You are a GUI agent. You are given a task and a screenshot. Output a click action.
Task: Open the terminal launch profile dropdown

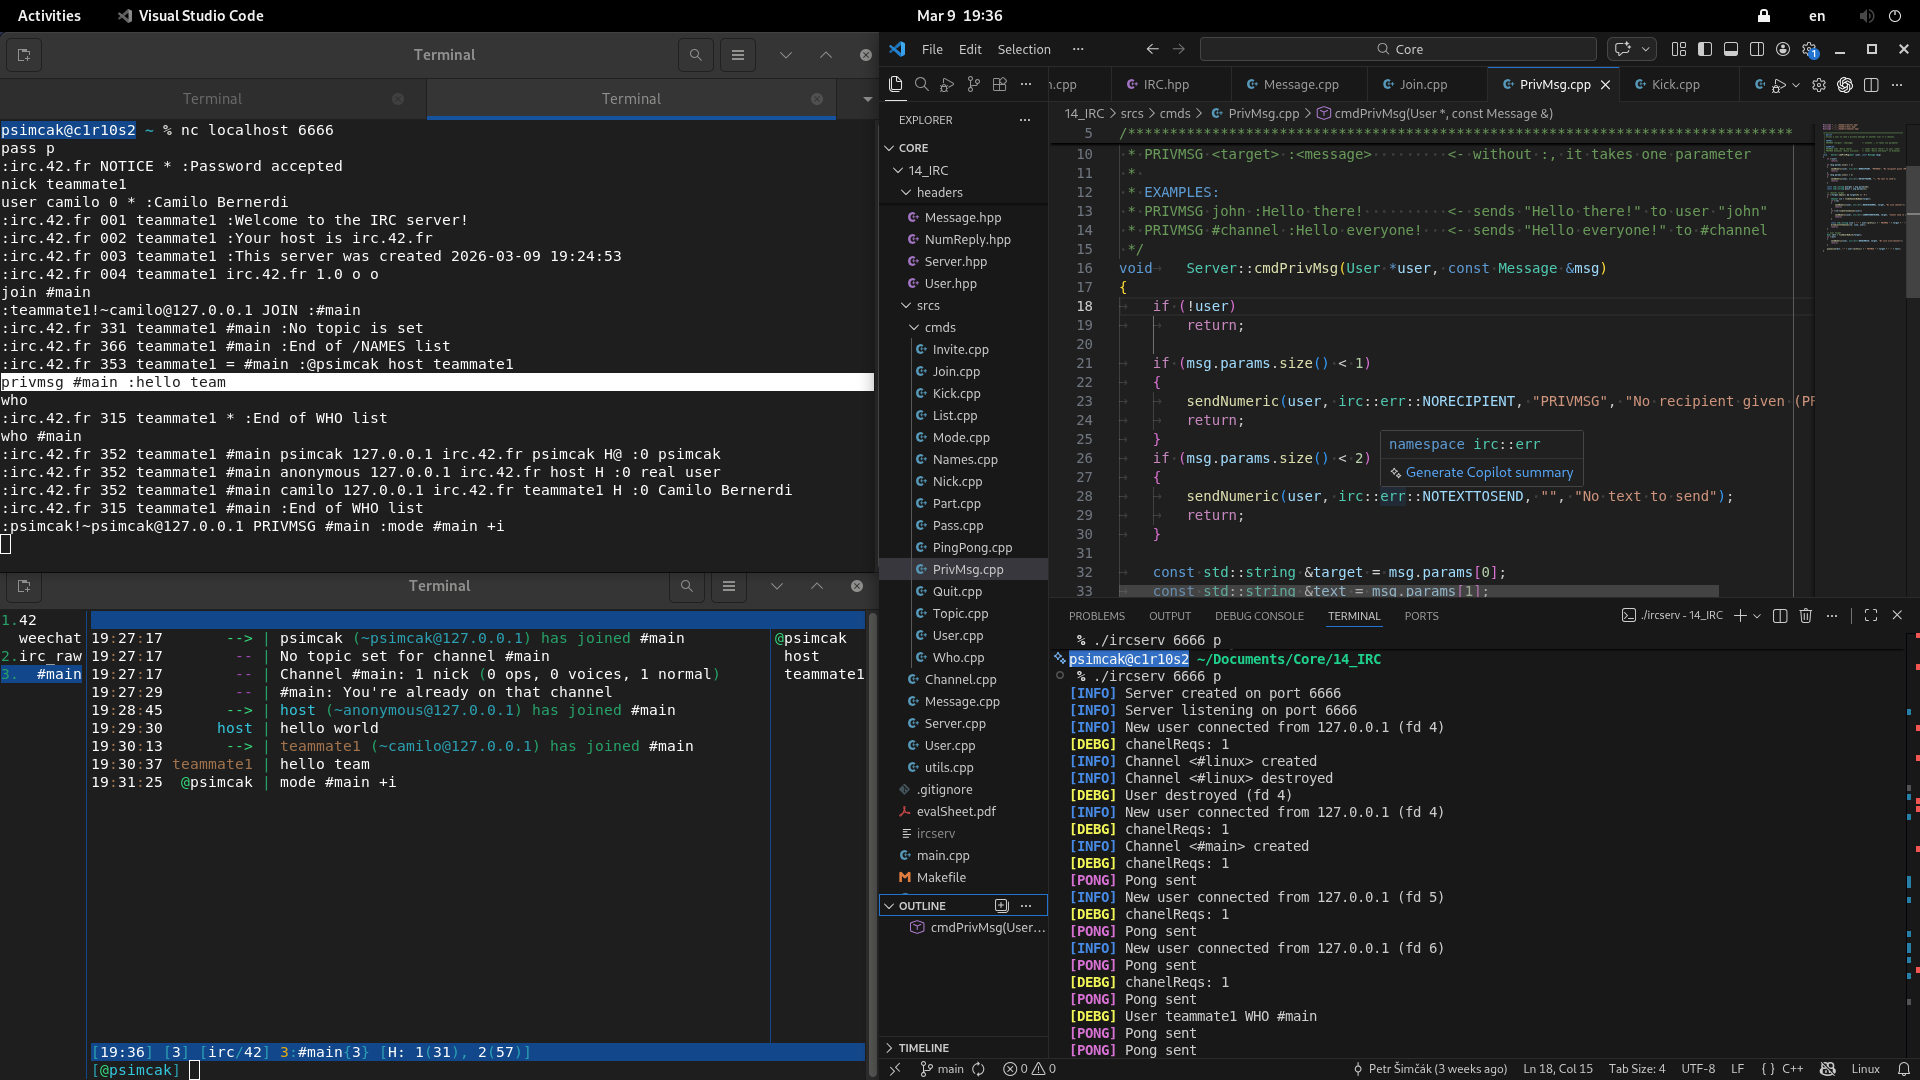(1757, 616)
